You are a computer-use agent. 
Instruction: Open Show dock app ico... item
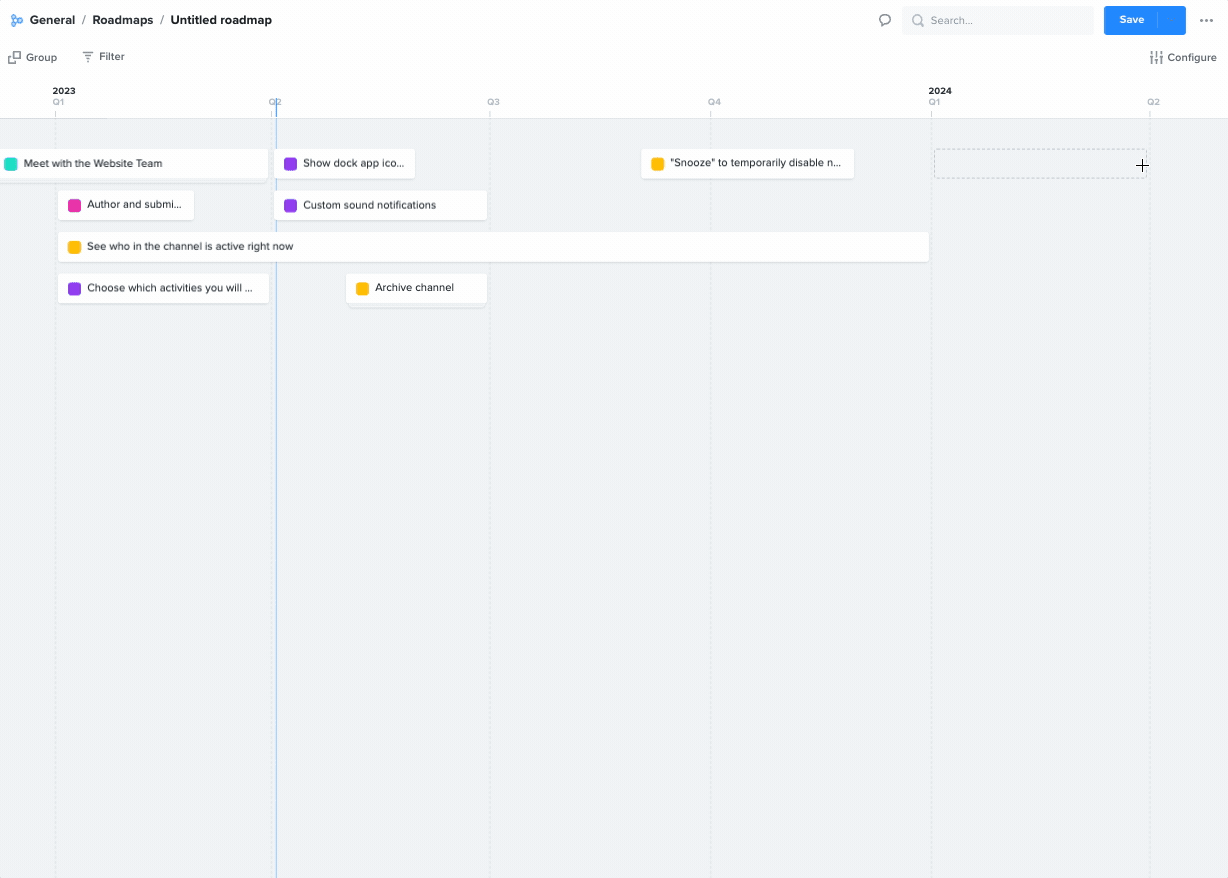pos(344,164)
